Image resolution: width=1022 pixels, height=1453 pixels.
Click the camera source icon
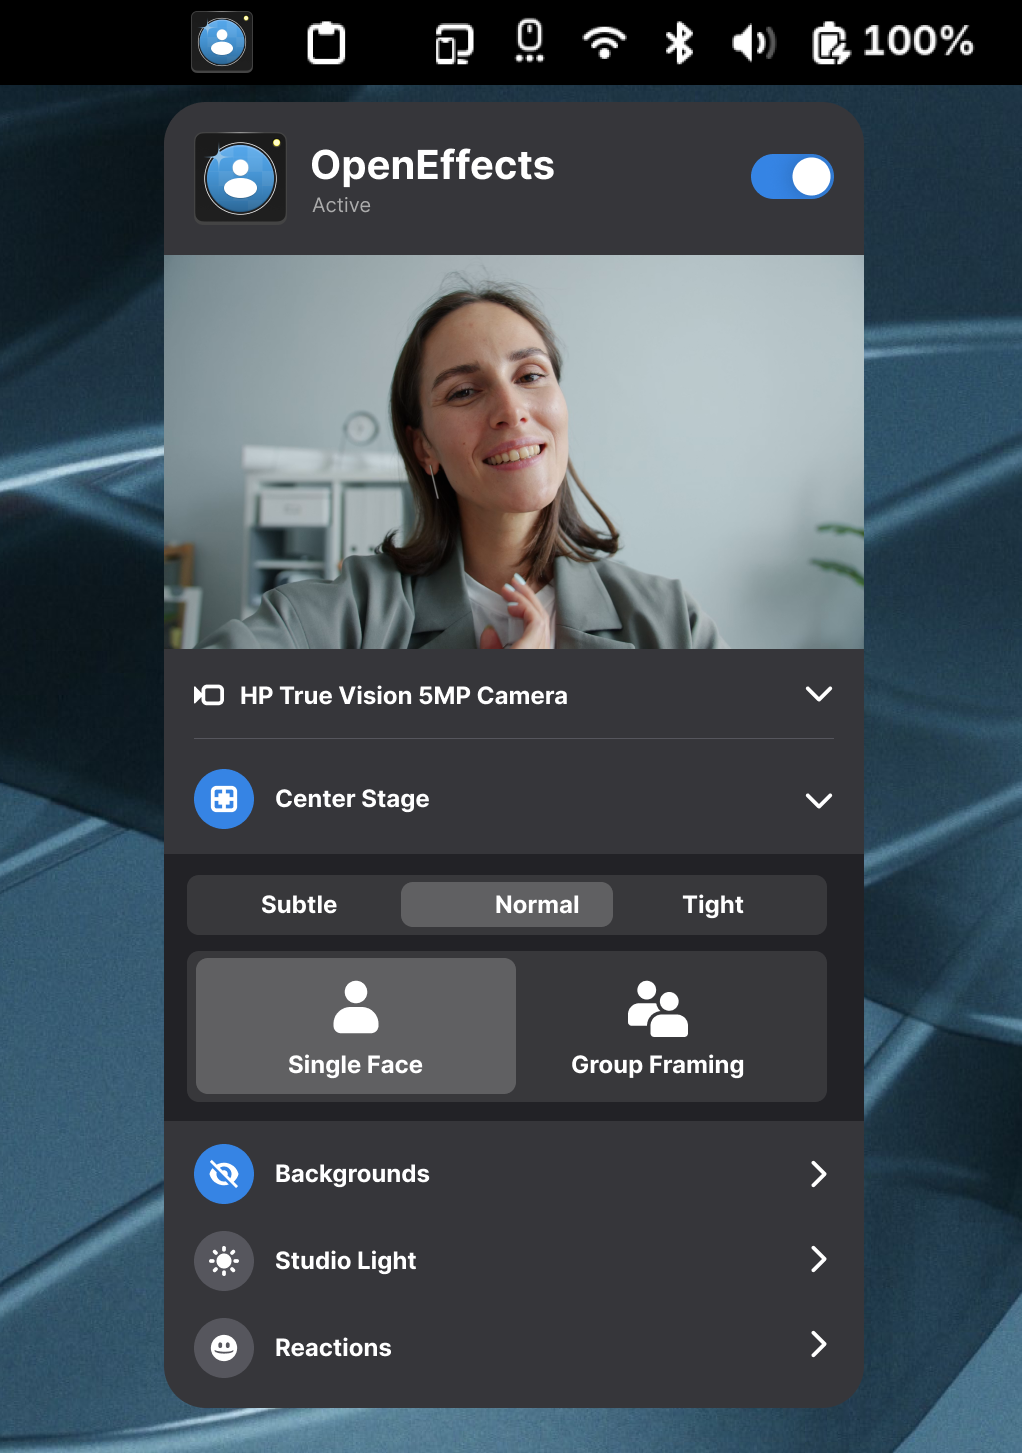click(x=209, y=695)
